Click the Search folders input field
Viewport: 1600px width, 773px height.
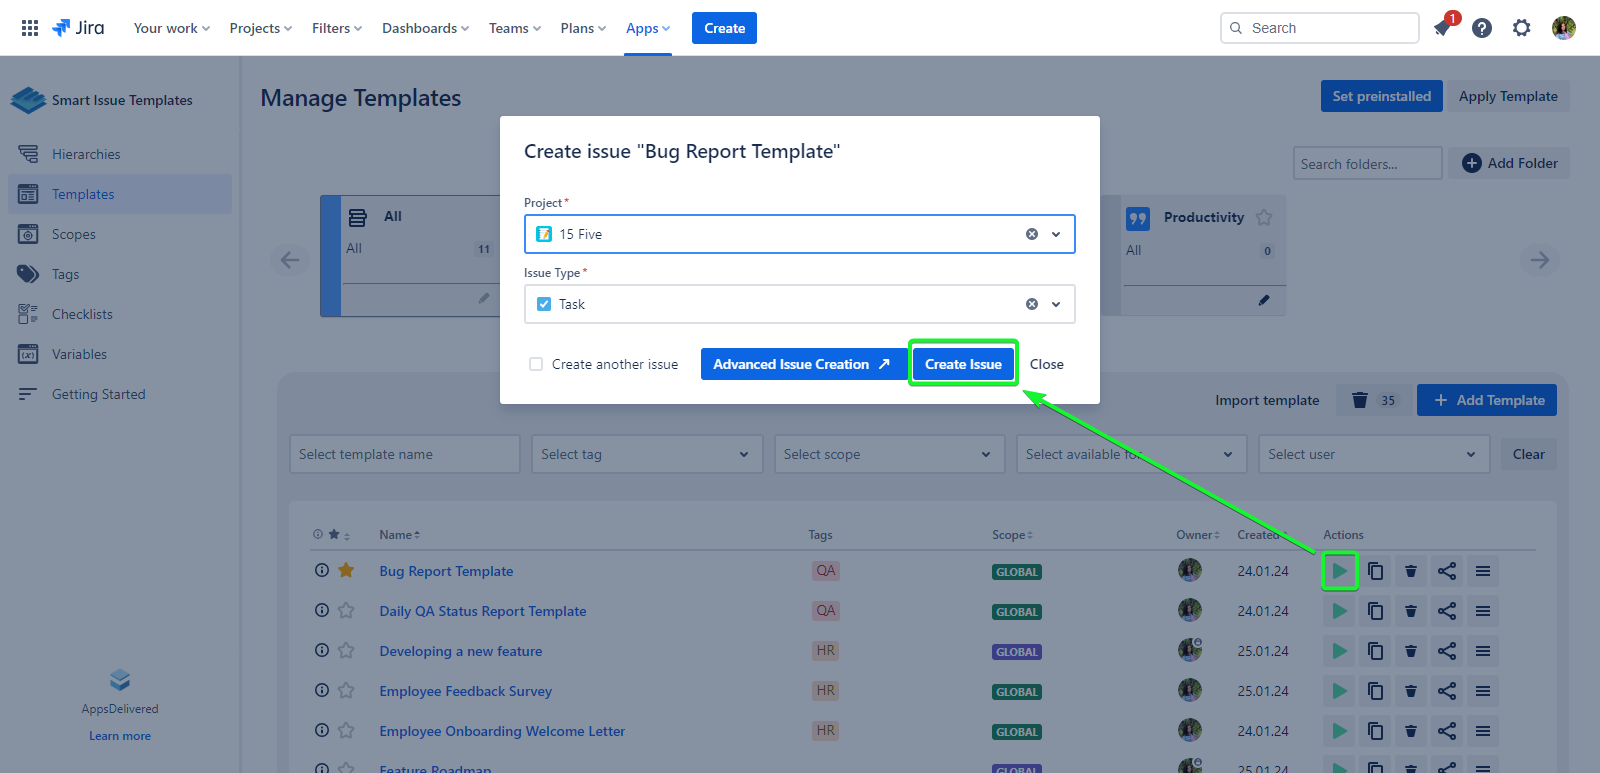(x=1366, y=164)
